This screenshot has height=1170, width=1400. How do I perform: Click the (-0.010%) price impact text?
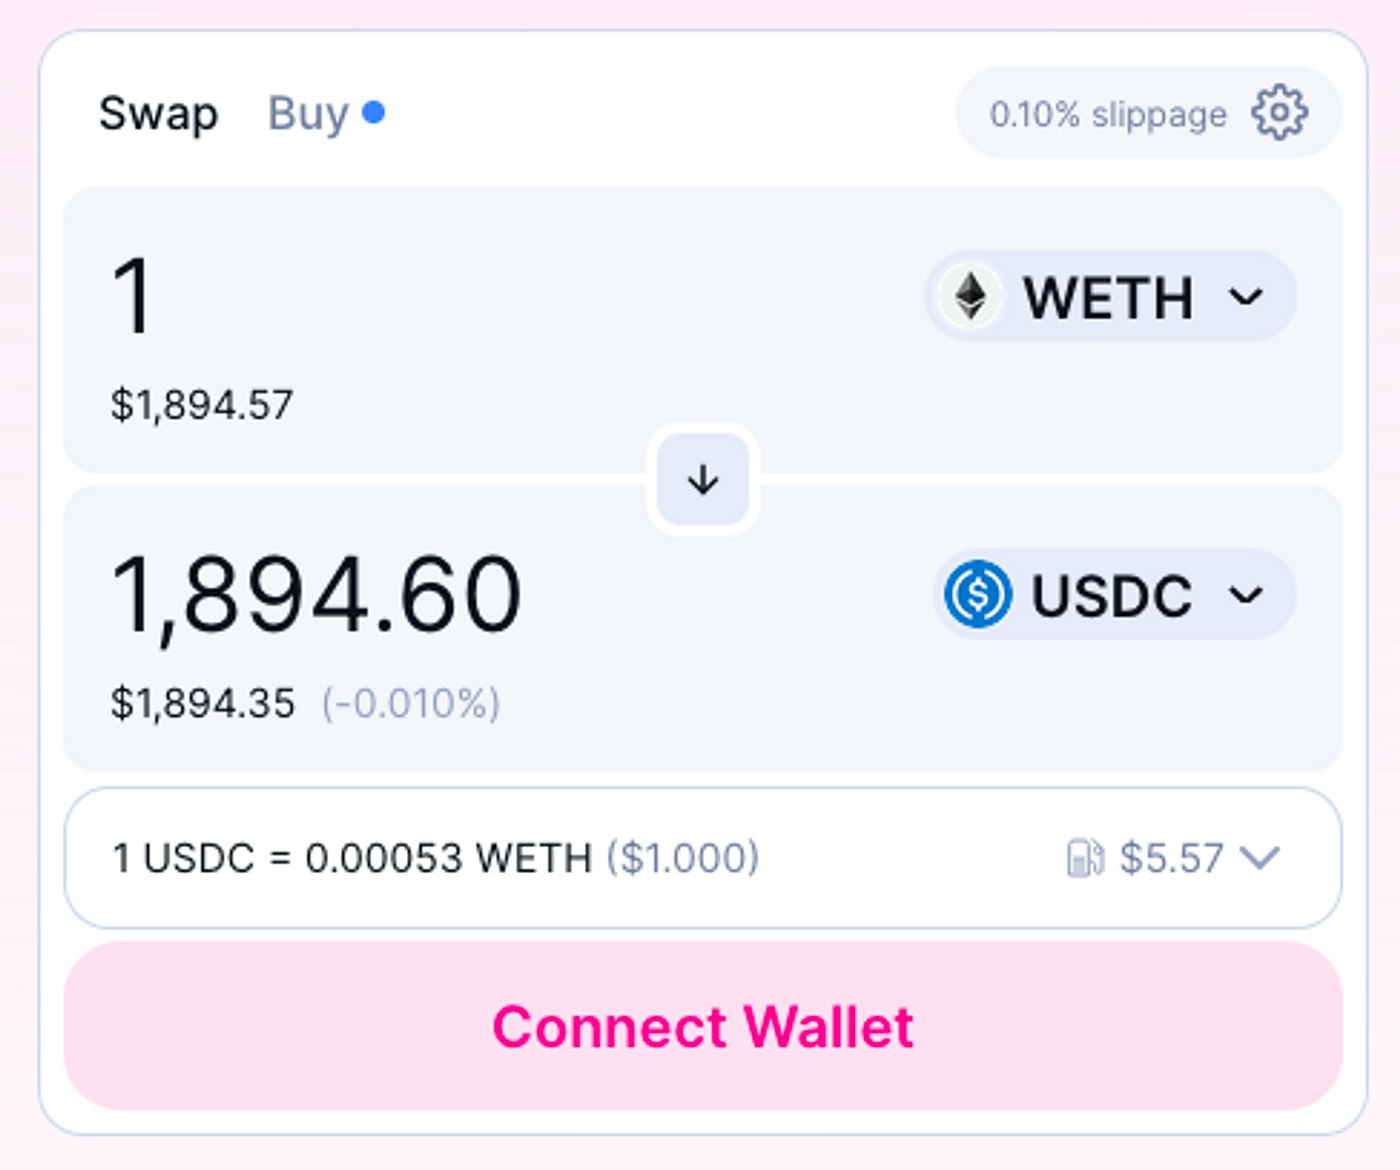(411, 704)
